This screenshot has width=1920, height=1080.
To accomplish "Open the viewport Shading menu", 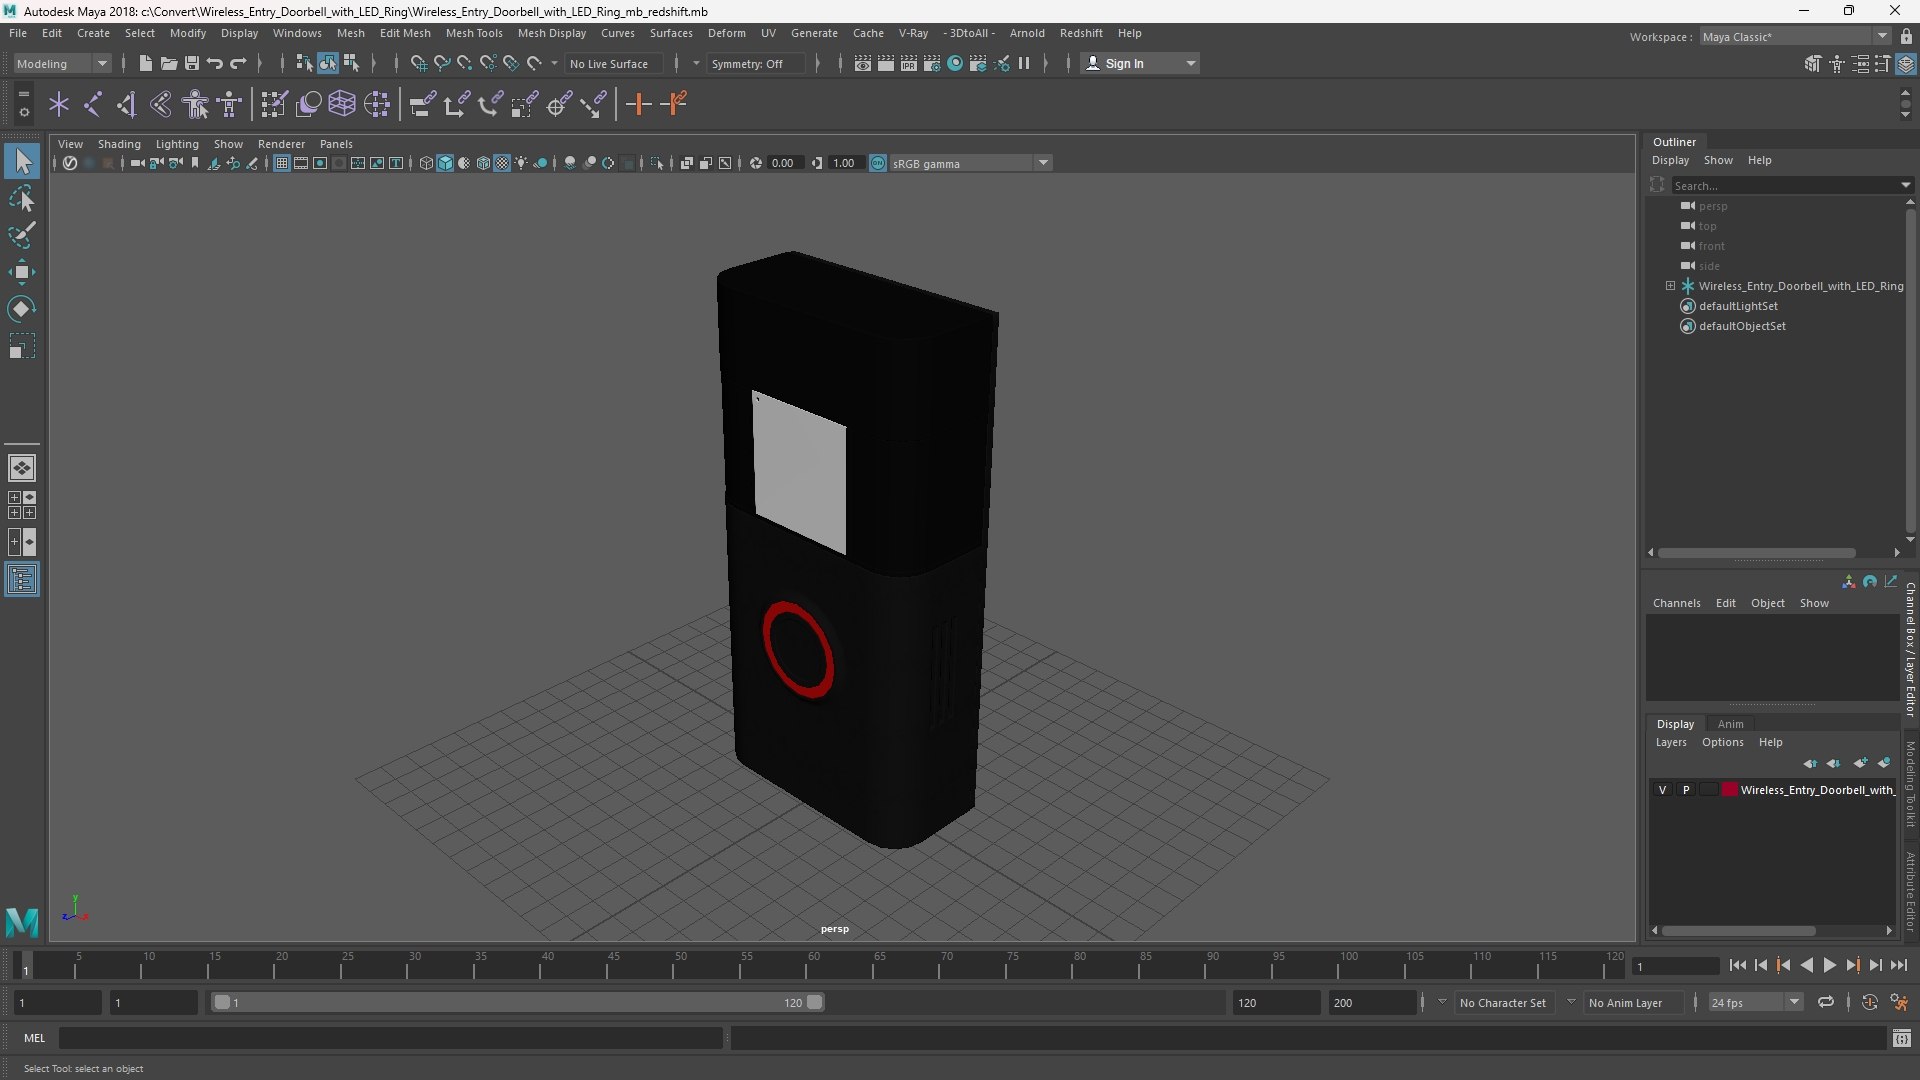I will [x=119, y=144].
